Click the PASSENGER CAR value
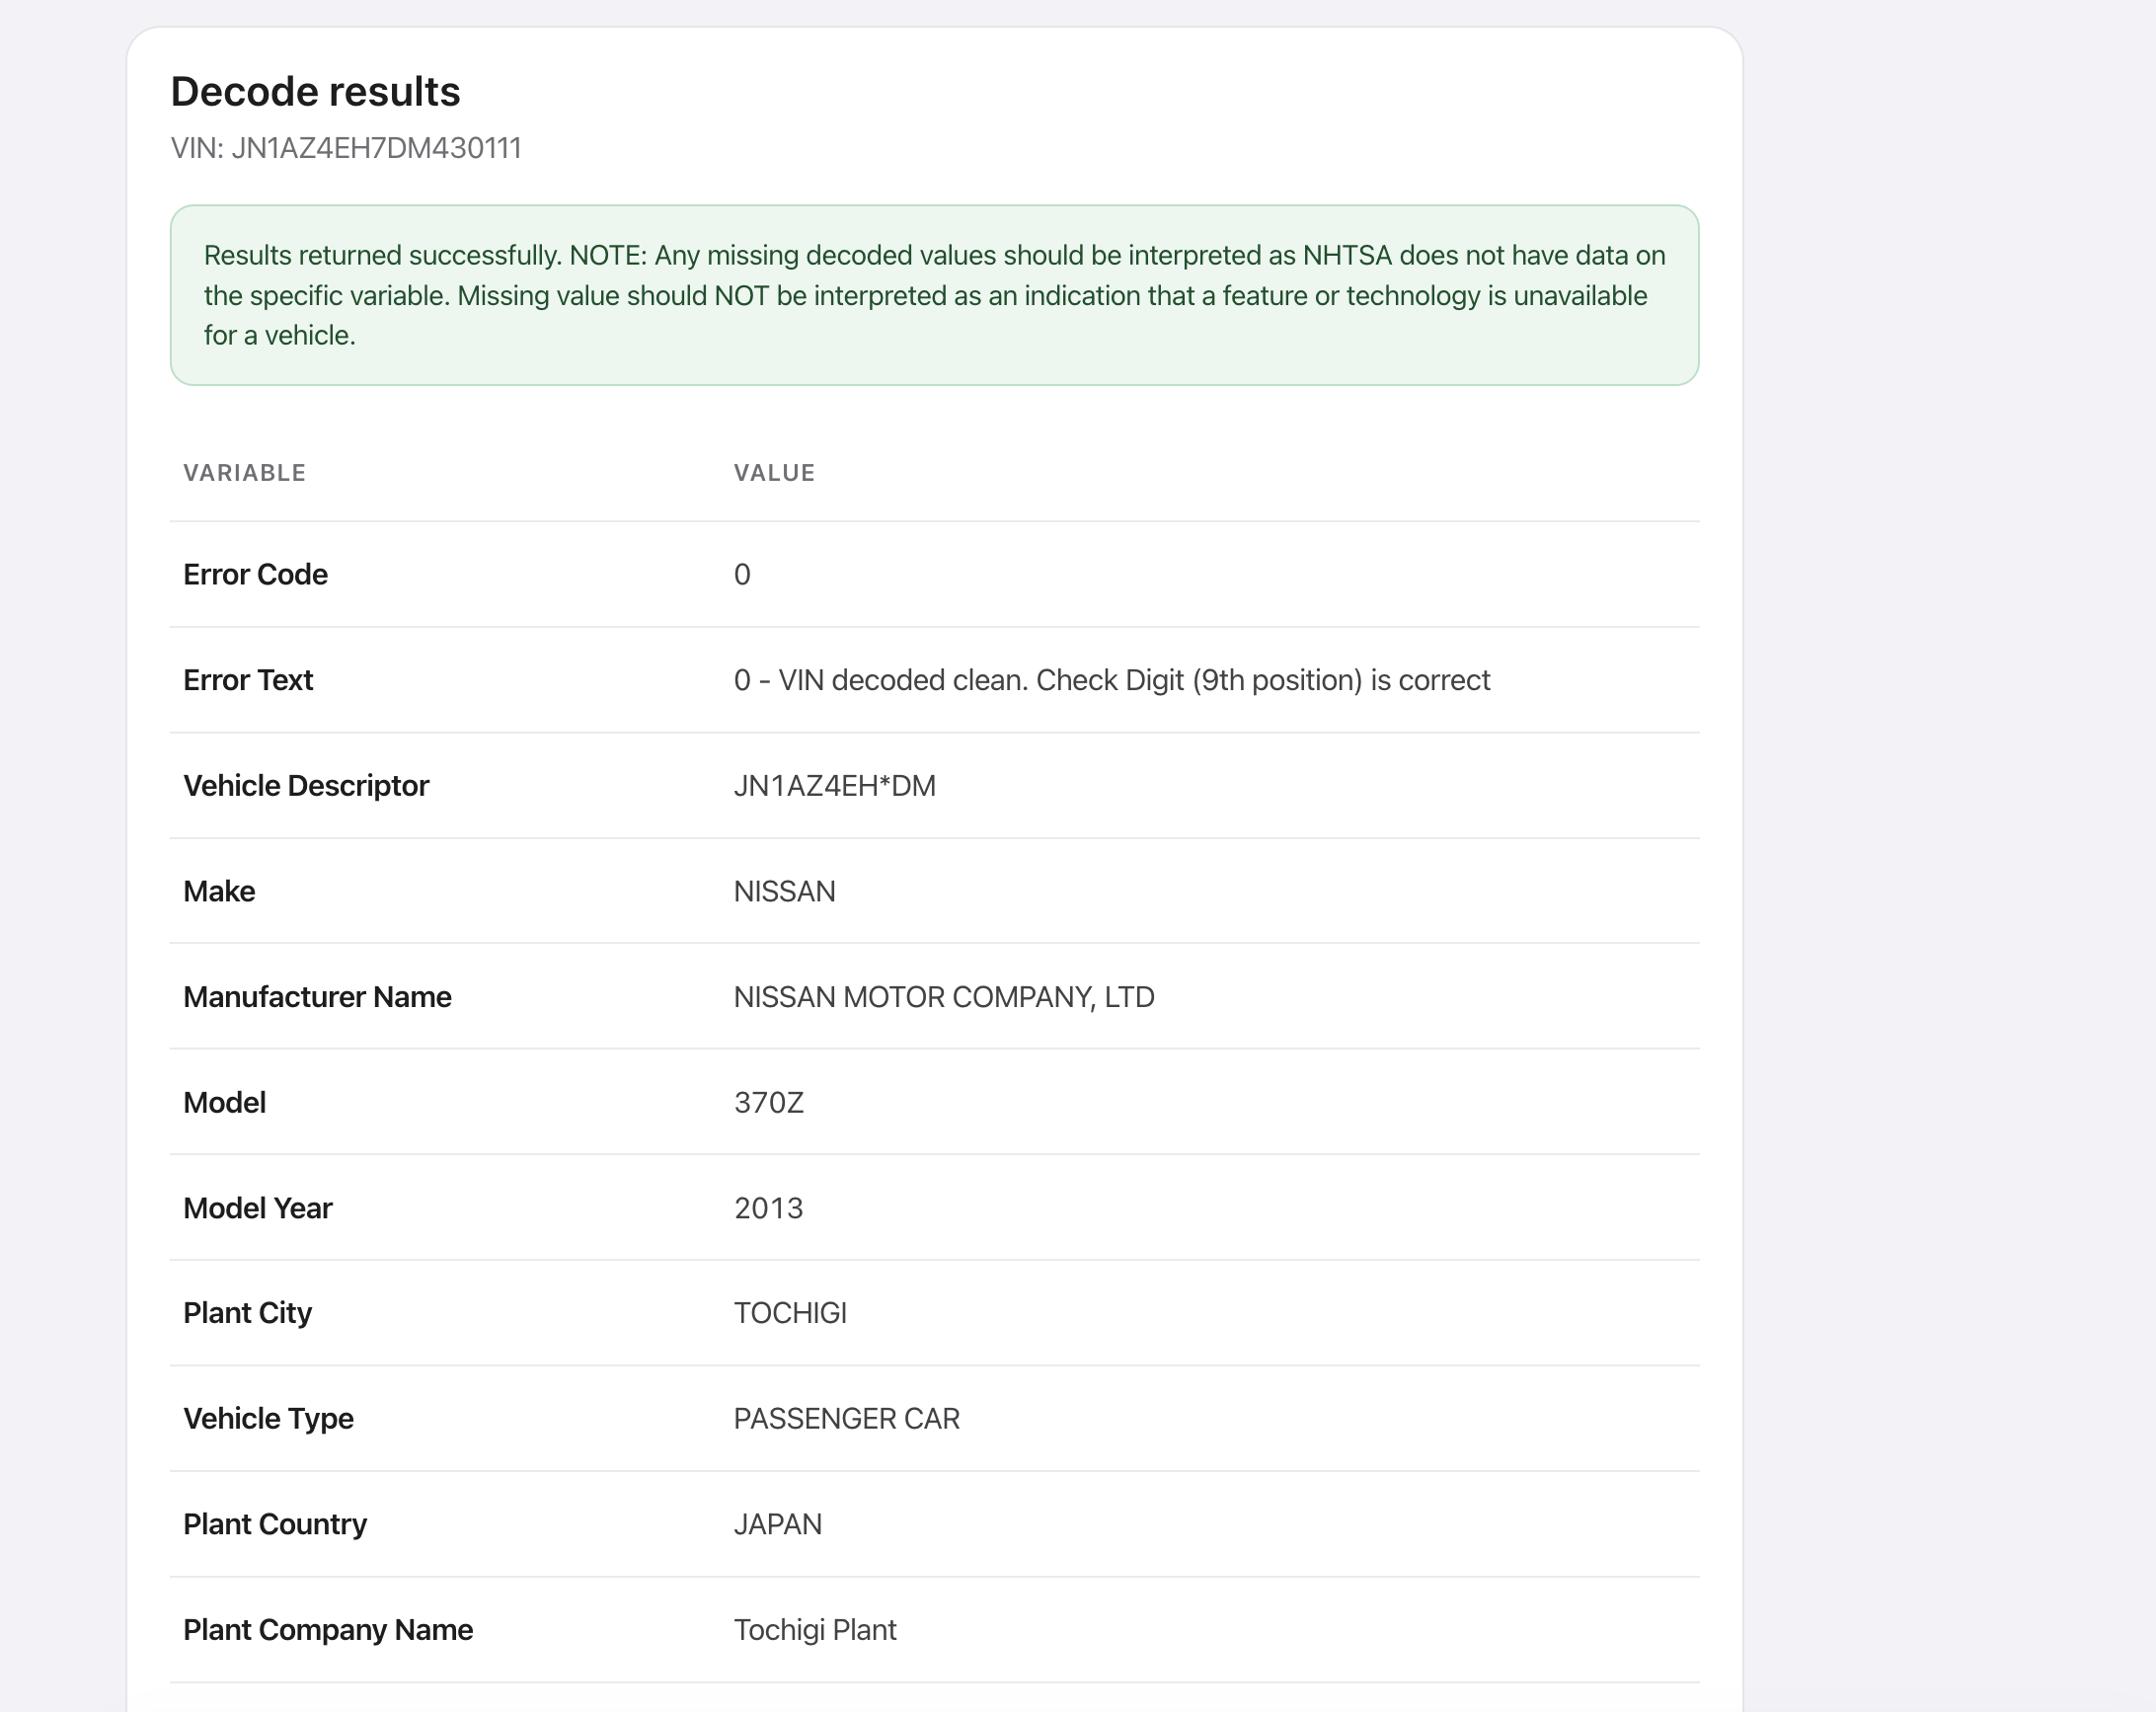Viewport: 2156px width, 1712px height. point(847,1419)
